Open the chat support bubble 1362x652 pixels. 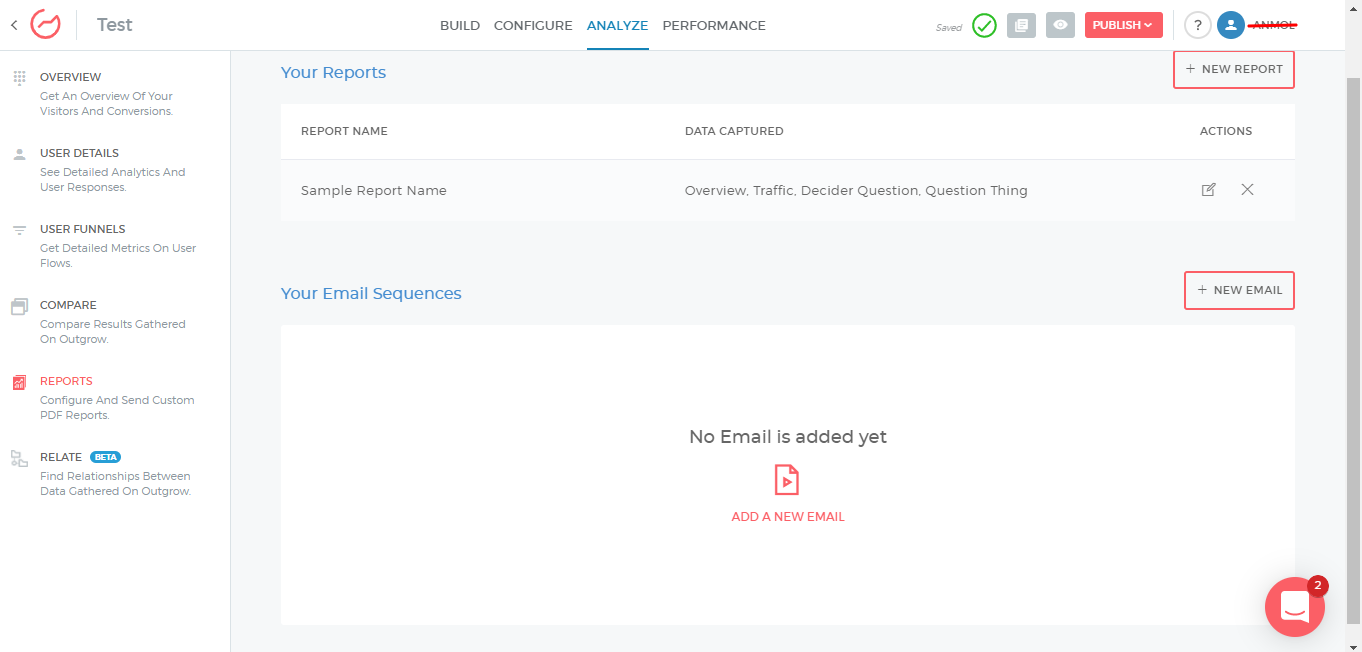point(1294,606)
